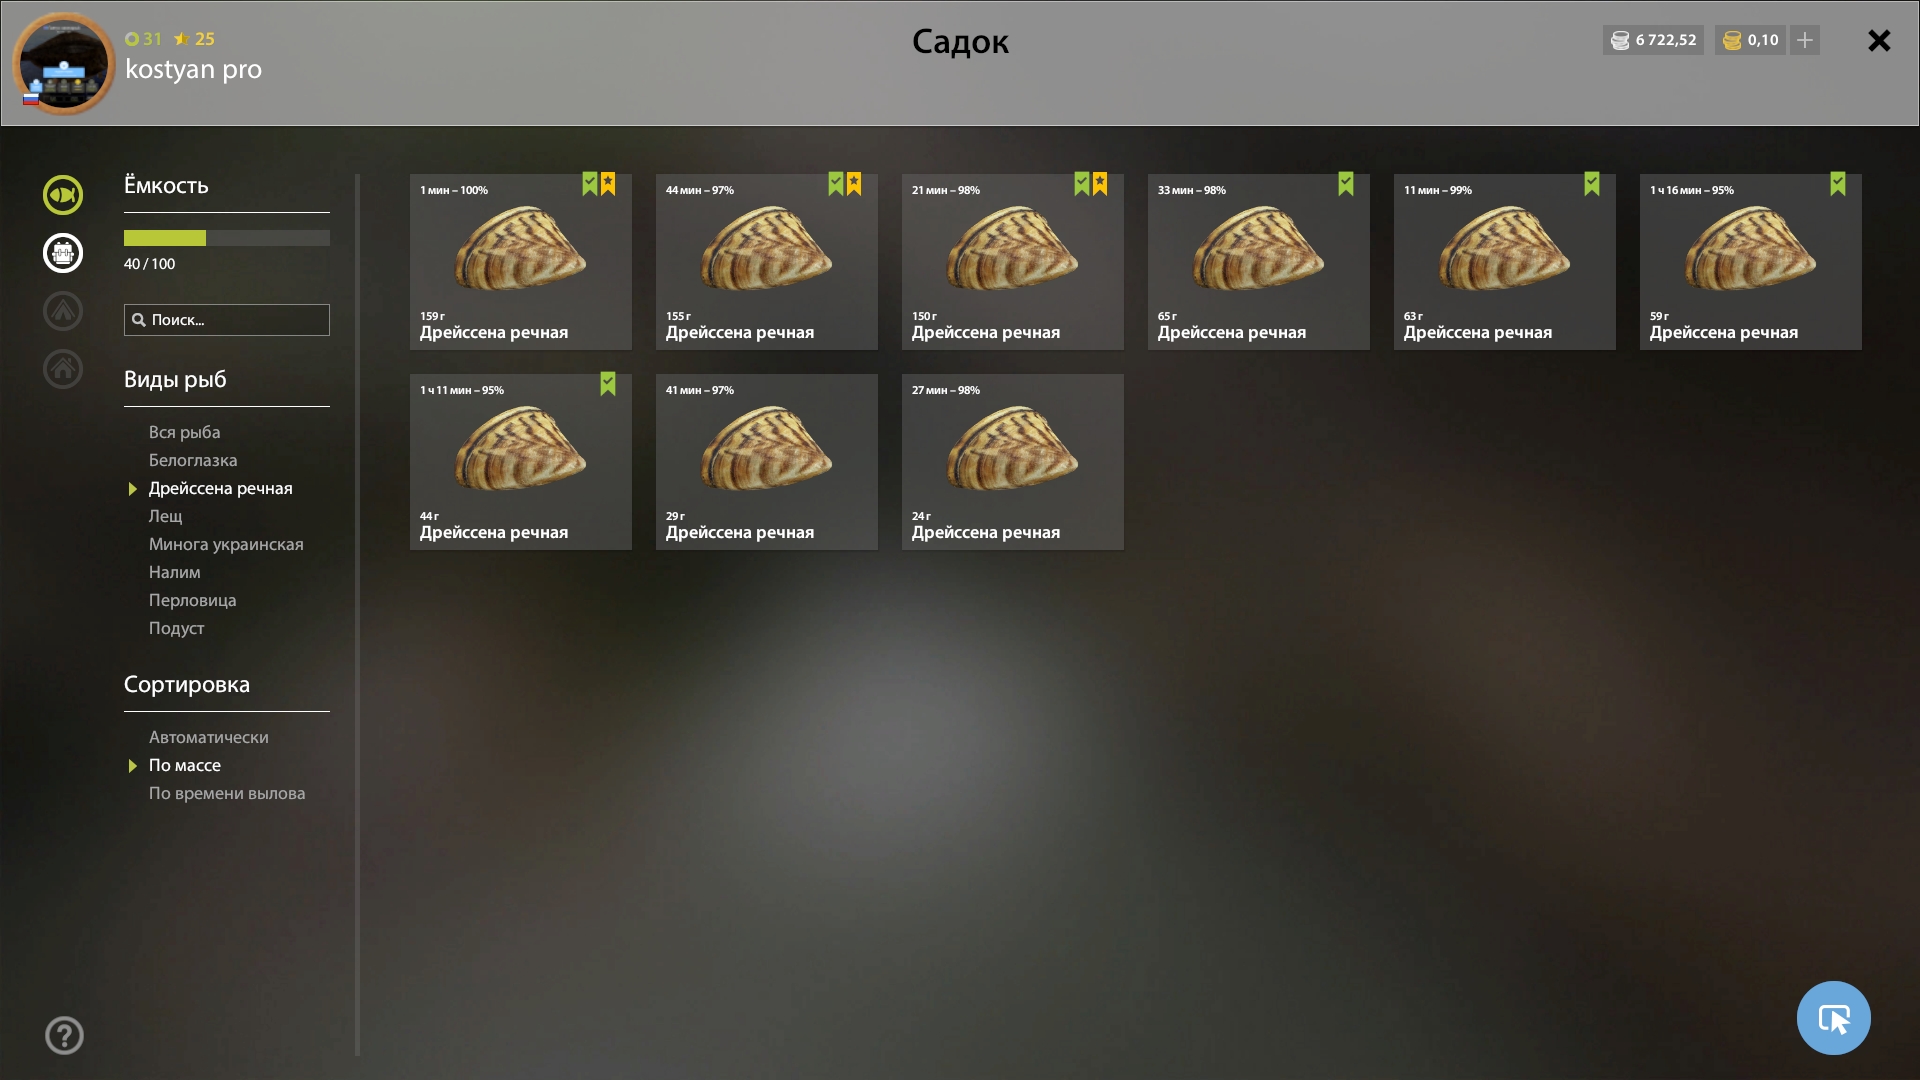Toggle yellow star flag on 155 г mussel

[854, 184]
